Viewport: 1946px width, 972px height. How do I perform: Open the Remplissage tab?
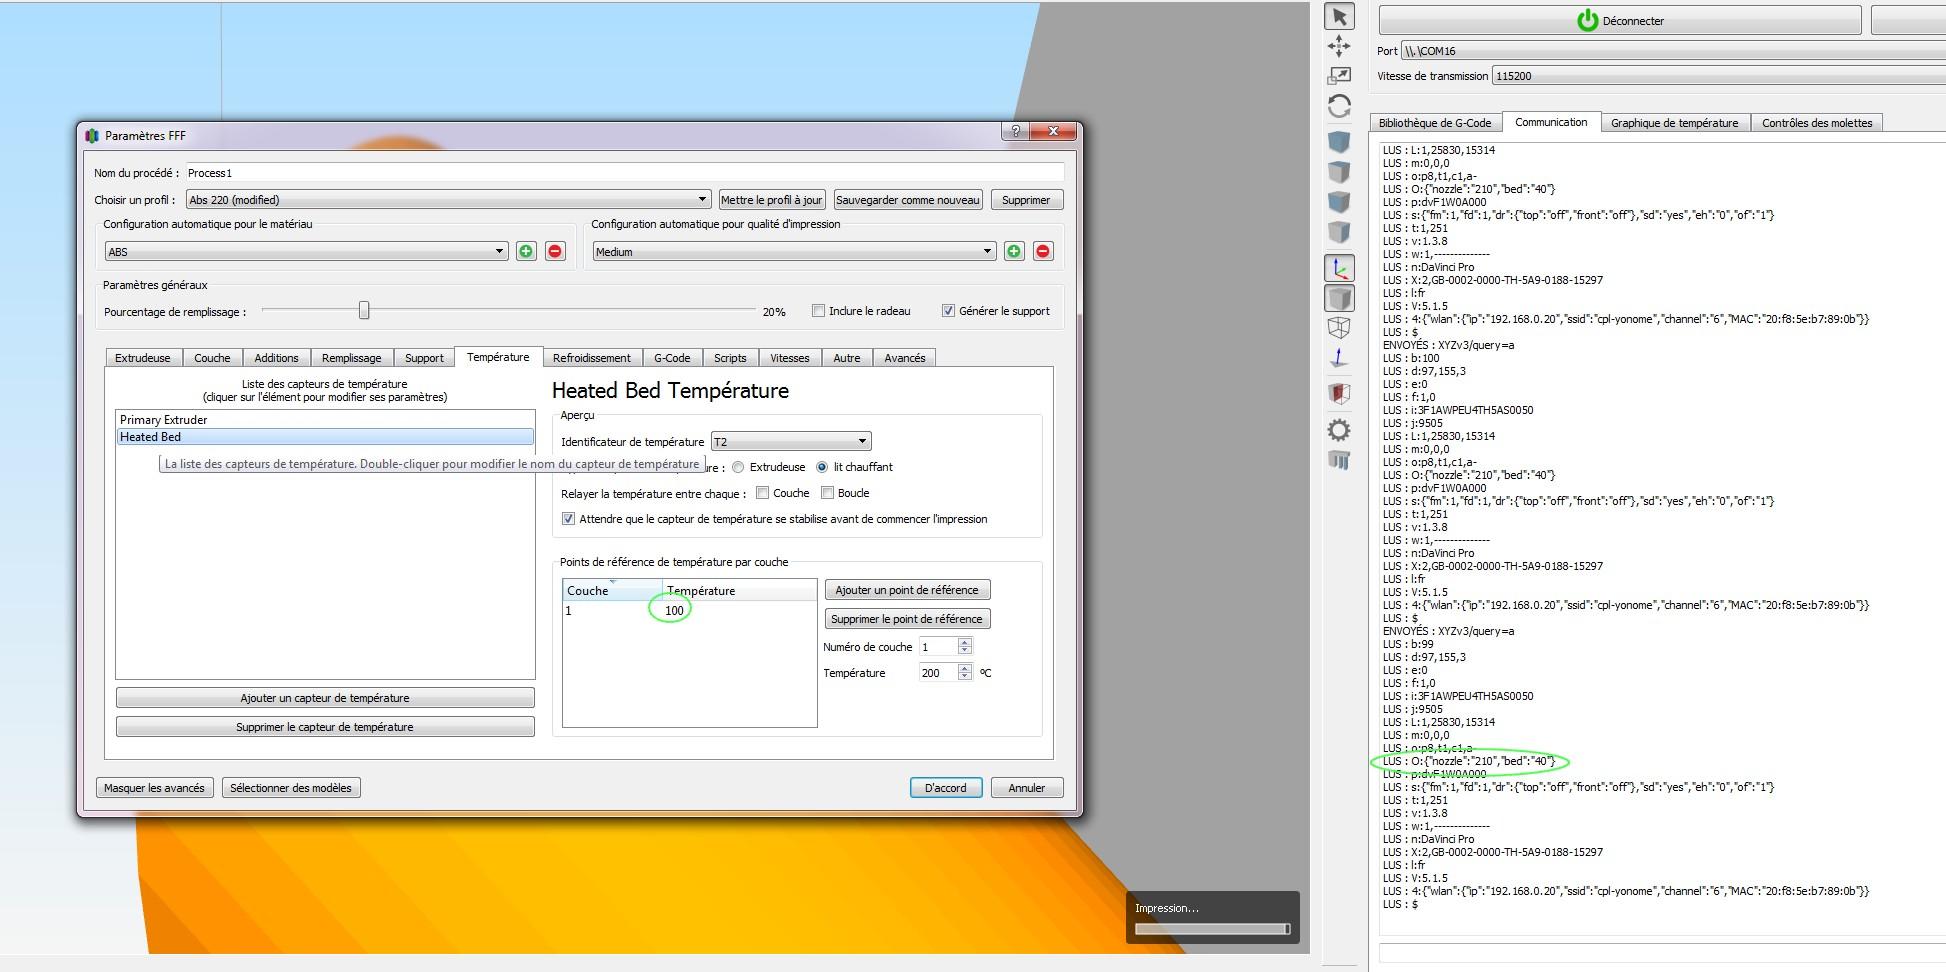click(351, 358)
